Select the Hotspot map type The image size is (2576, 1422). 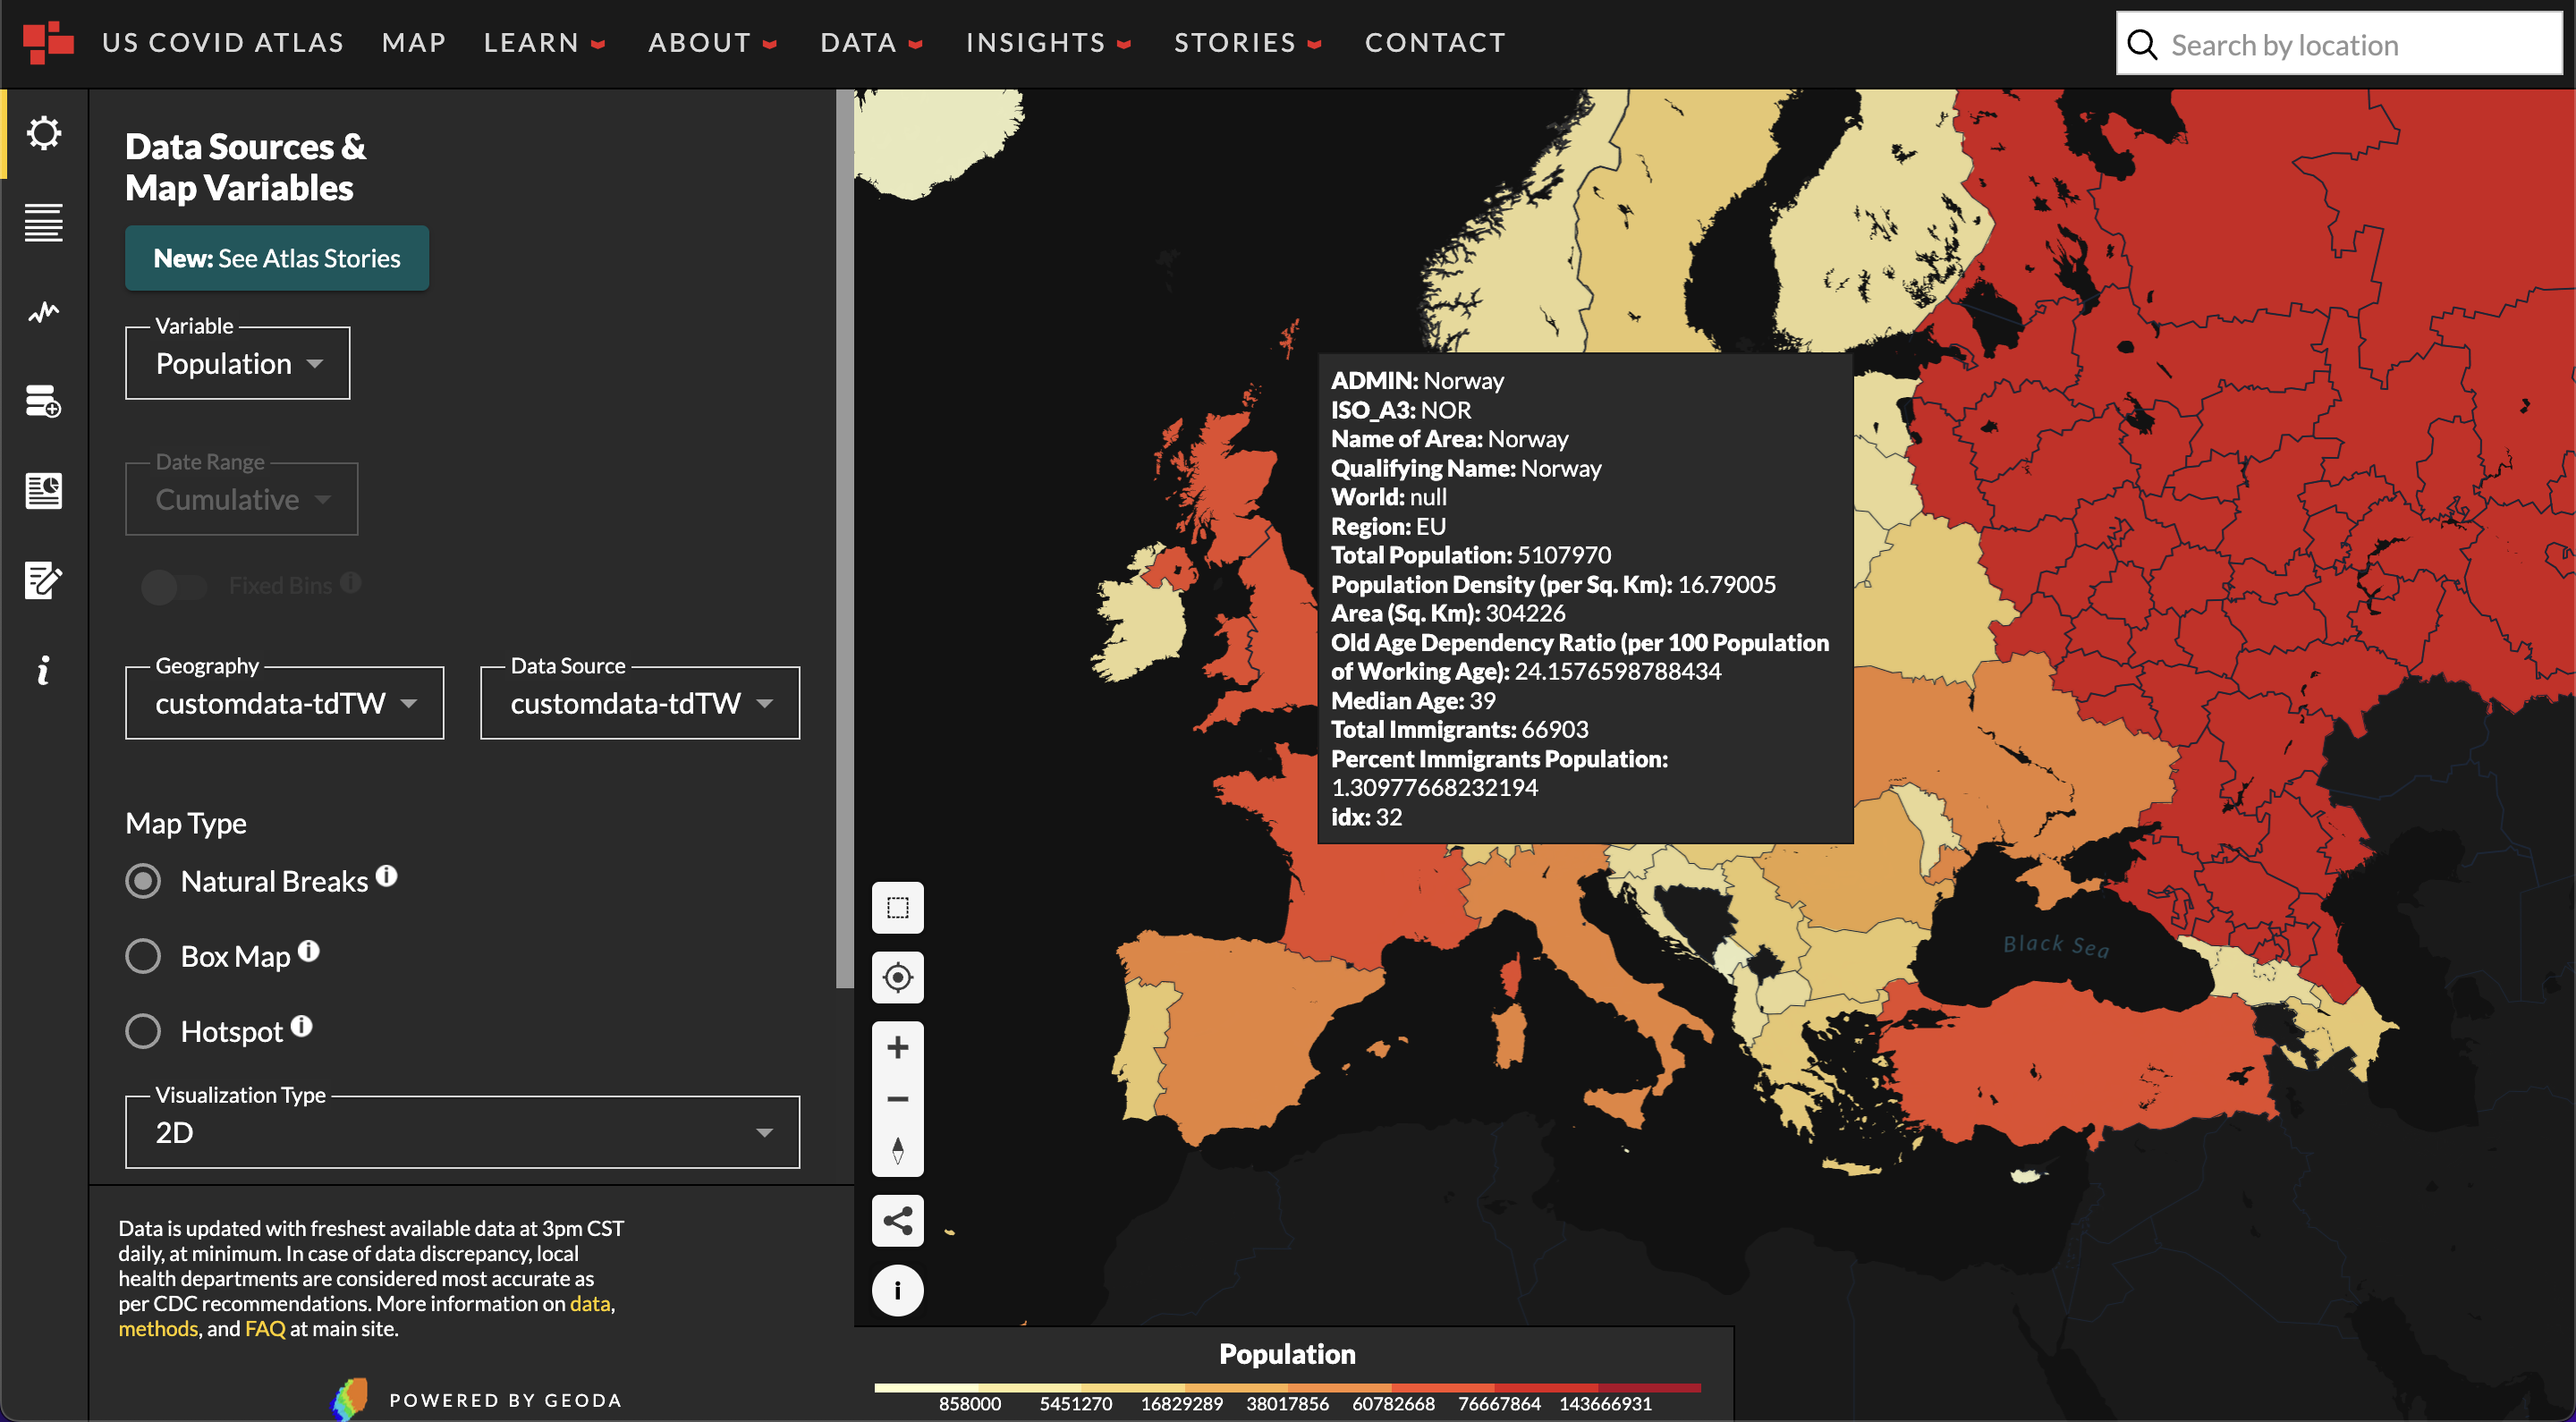click(143, 1031)
